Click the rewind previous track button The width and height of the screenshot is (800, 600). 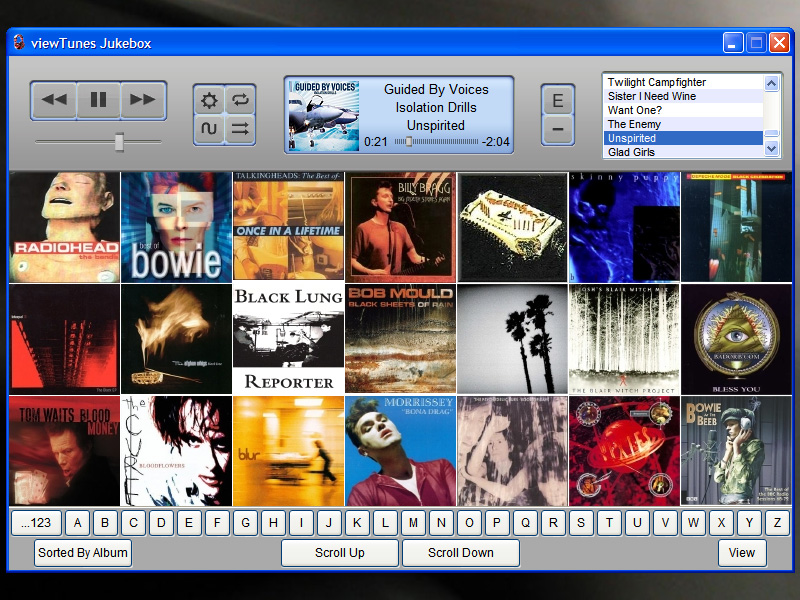pos(54,99)
